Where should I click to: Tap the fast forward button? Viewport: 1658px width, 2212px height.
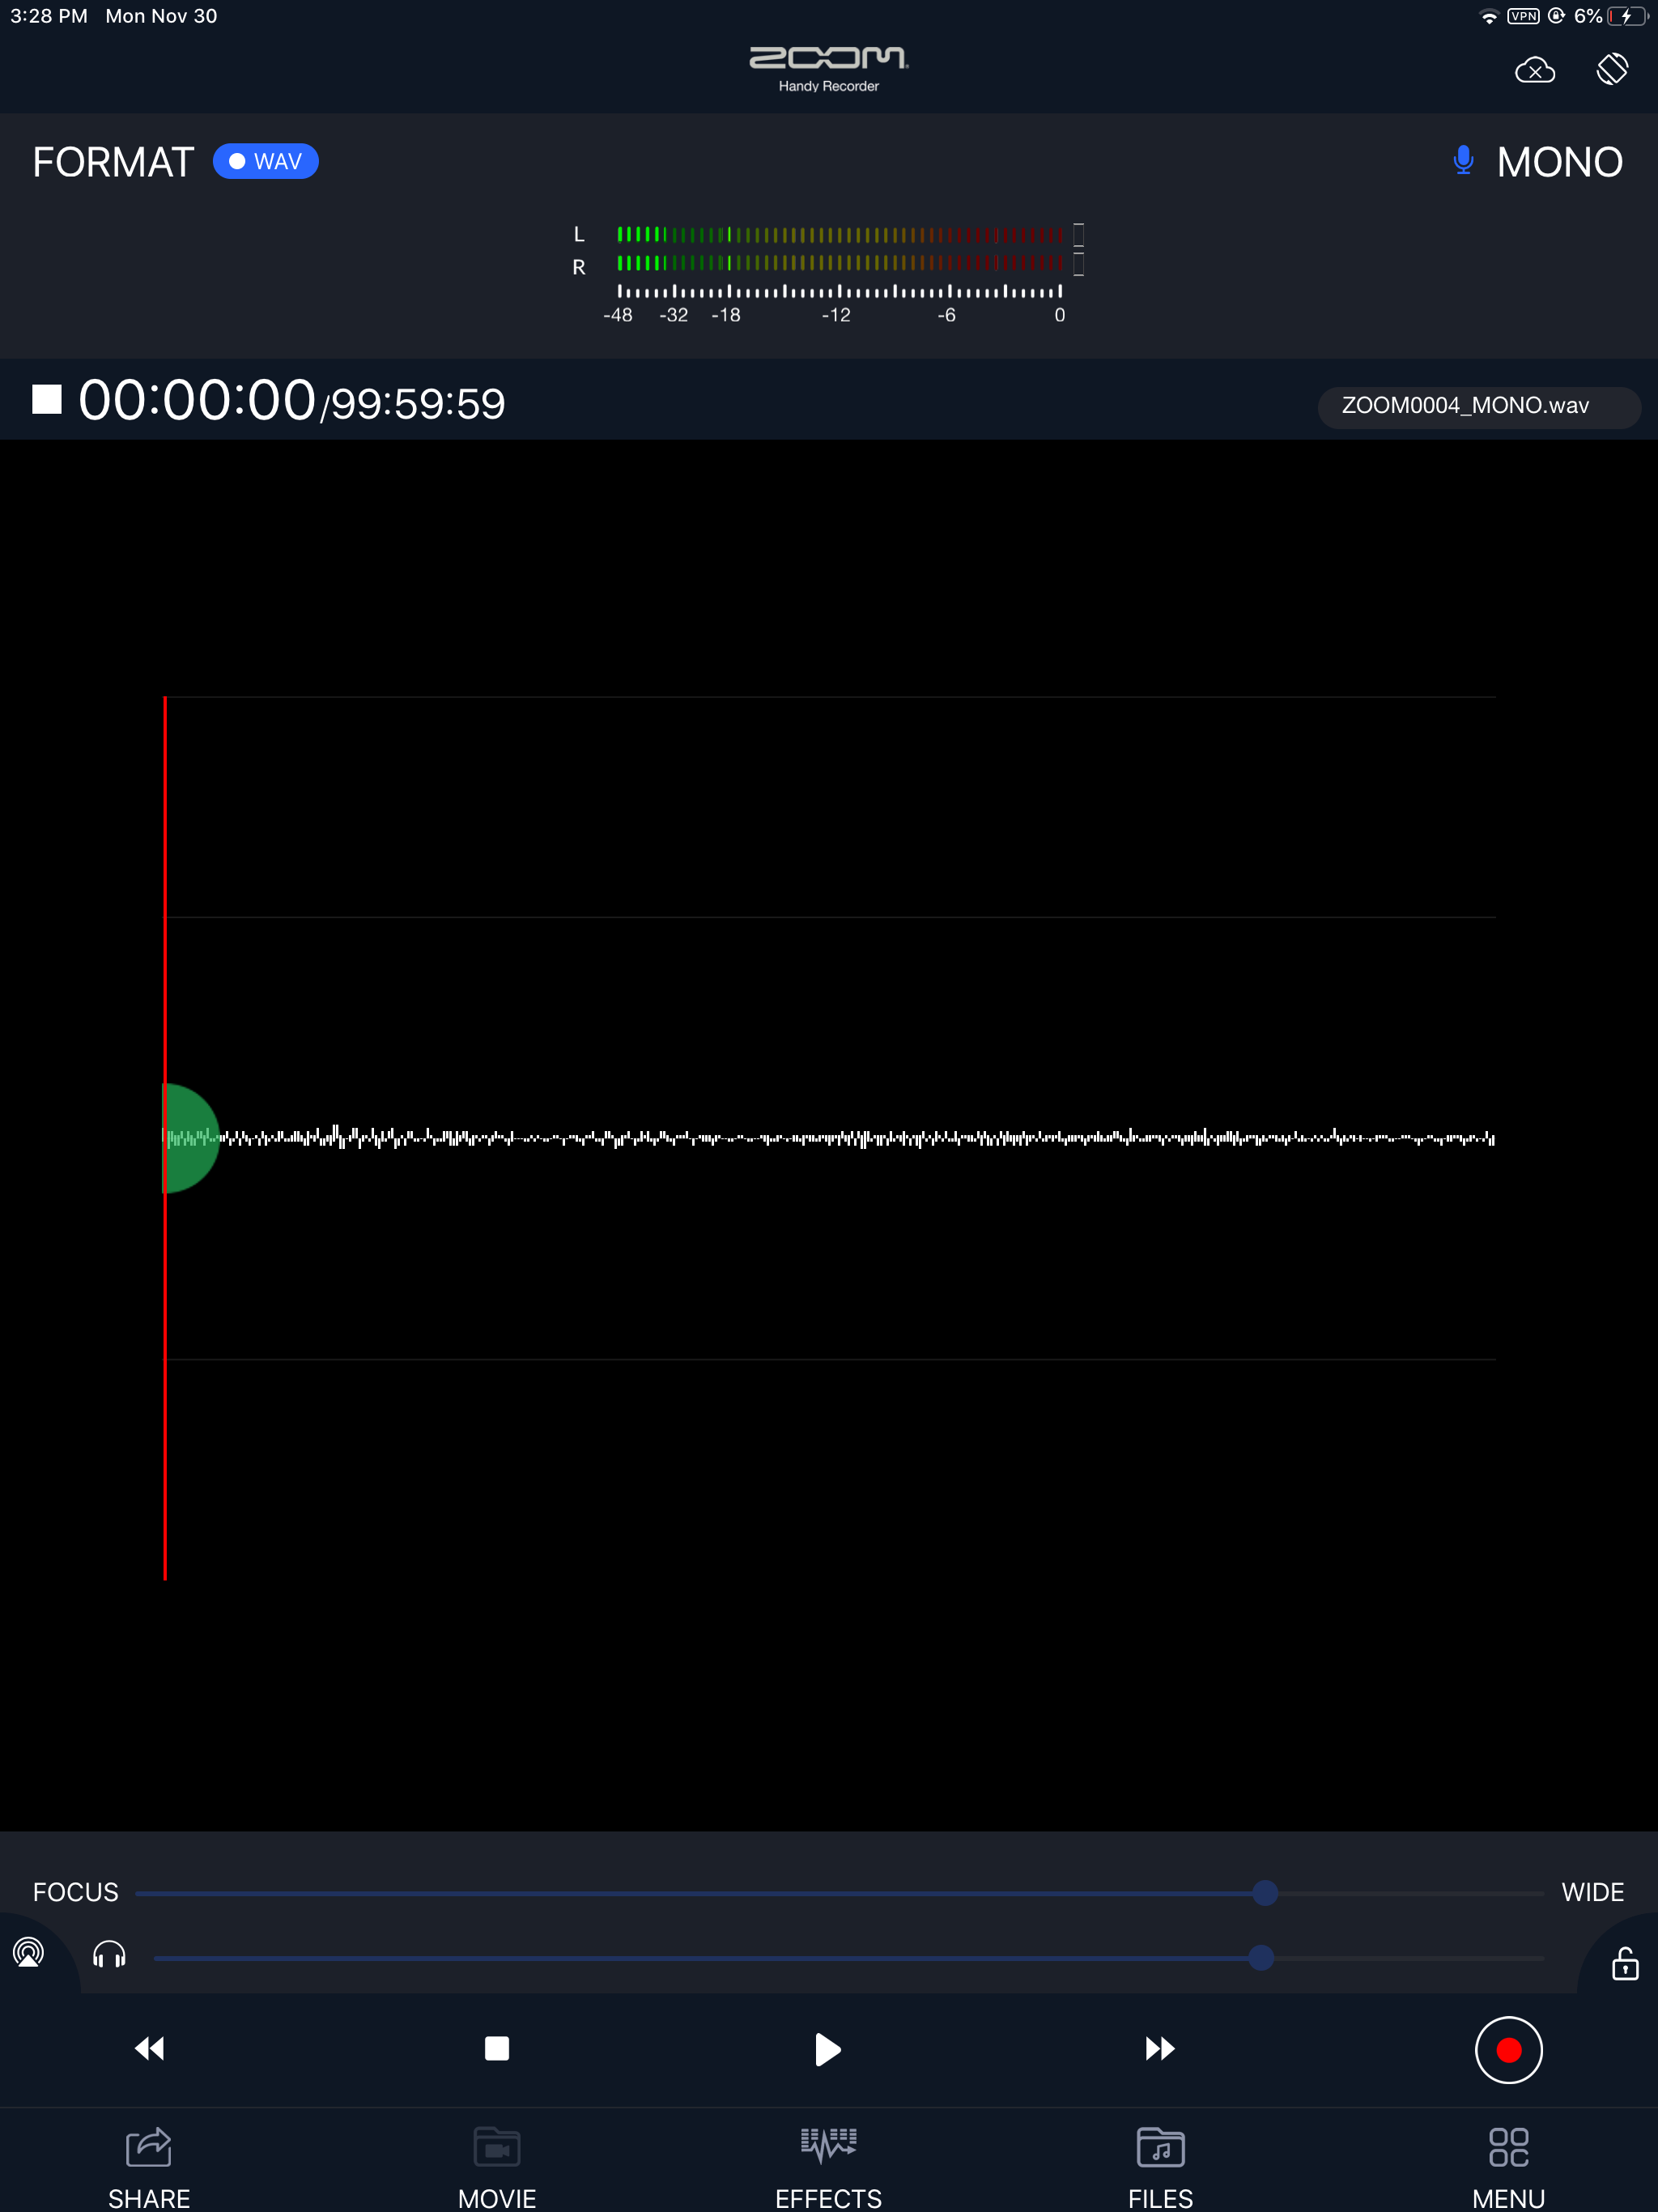point(1159,2048)
